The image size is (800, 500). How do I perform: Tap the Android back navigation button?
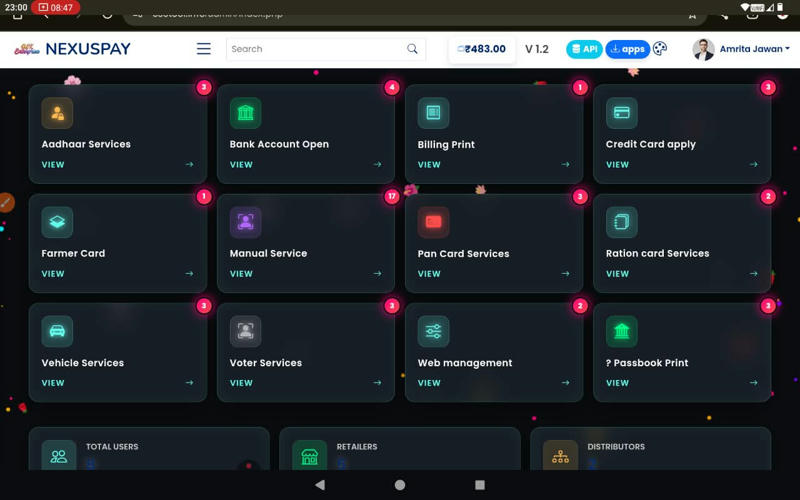320,485
